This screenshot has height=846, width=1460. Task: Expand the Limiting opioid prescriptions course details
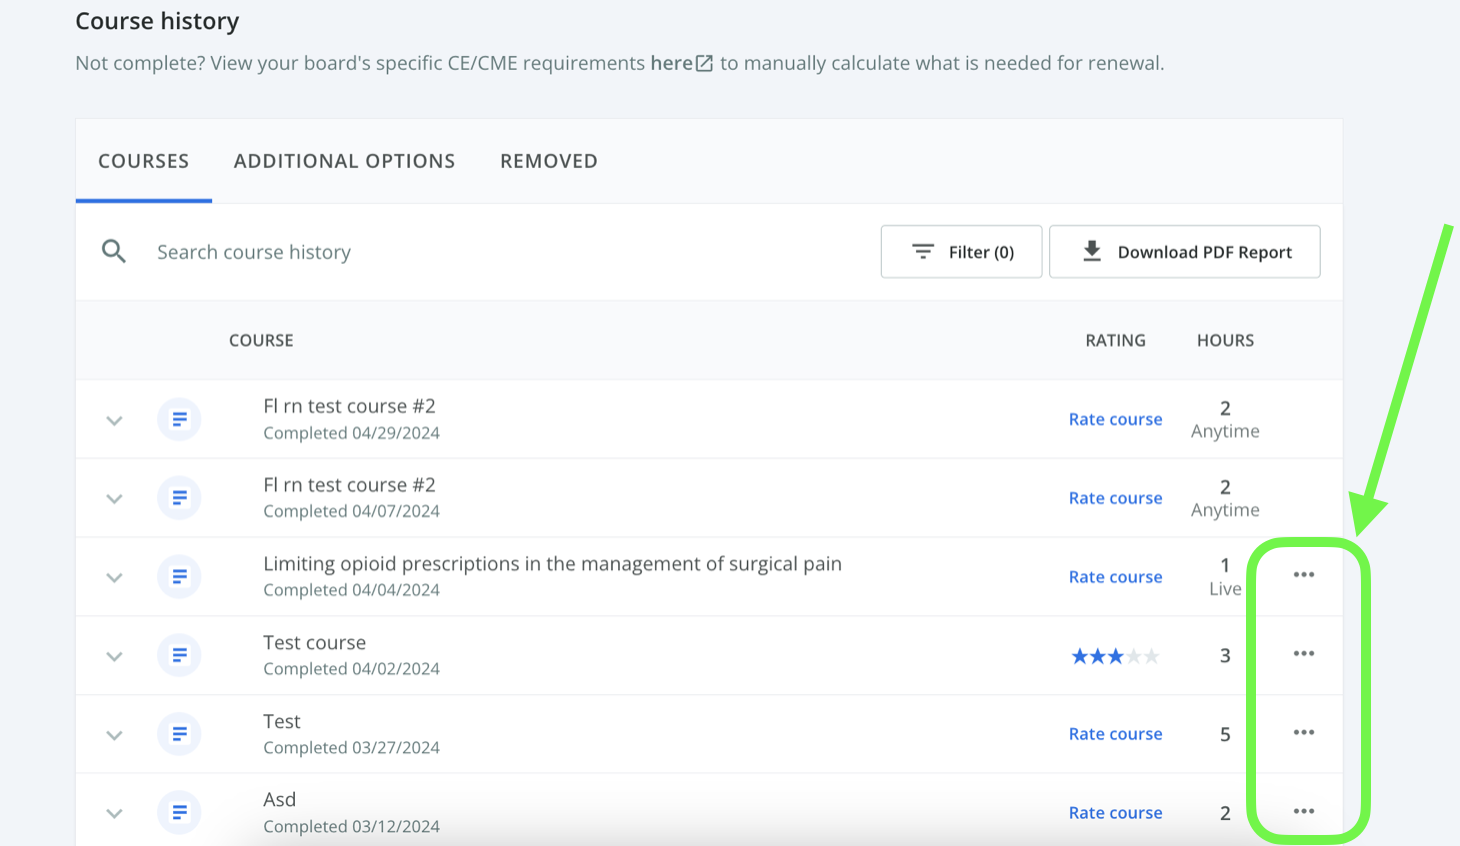click(x=115, y=577)
